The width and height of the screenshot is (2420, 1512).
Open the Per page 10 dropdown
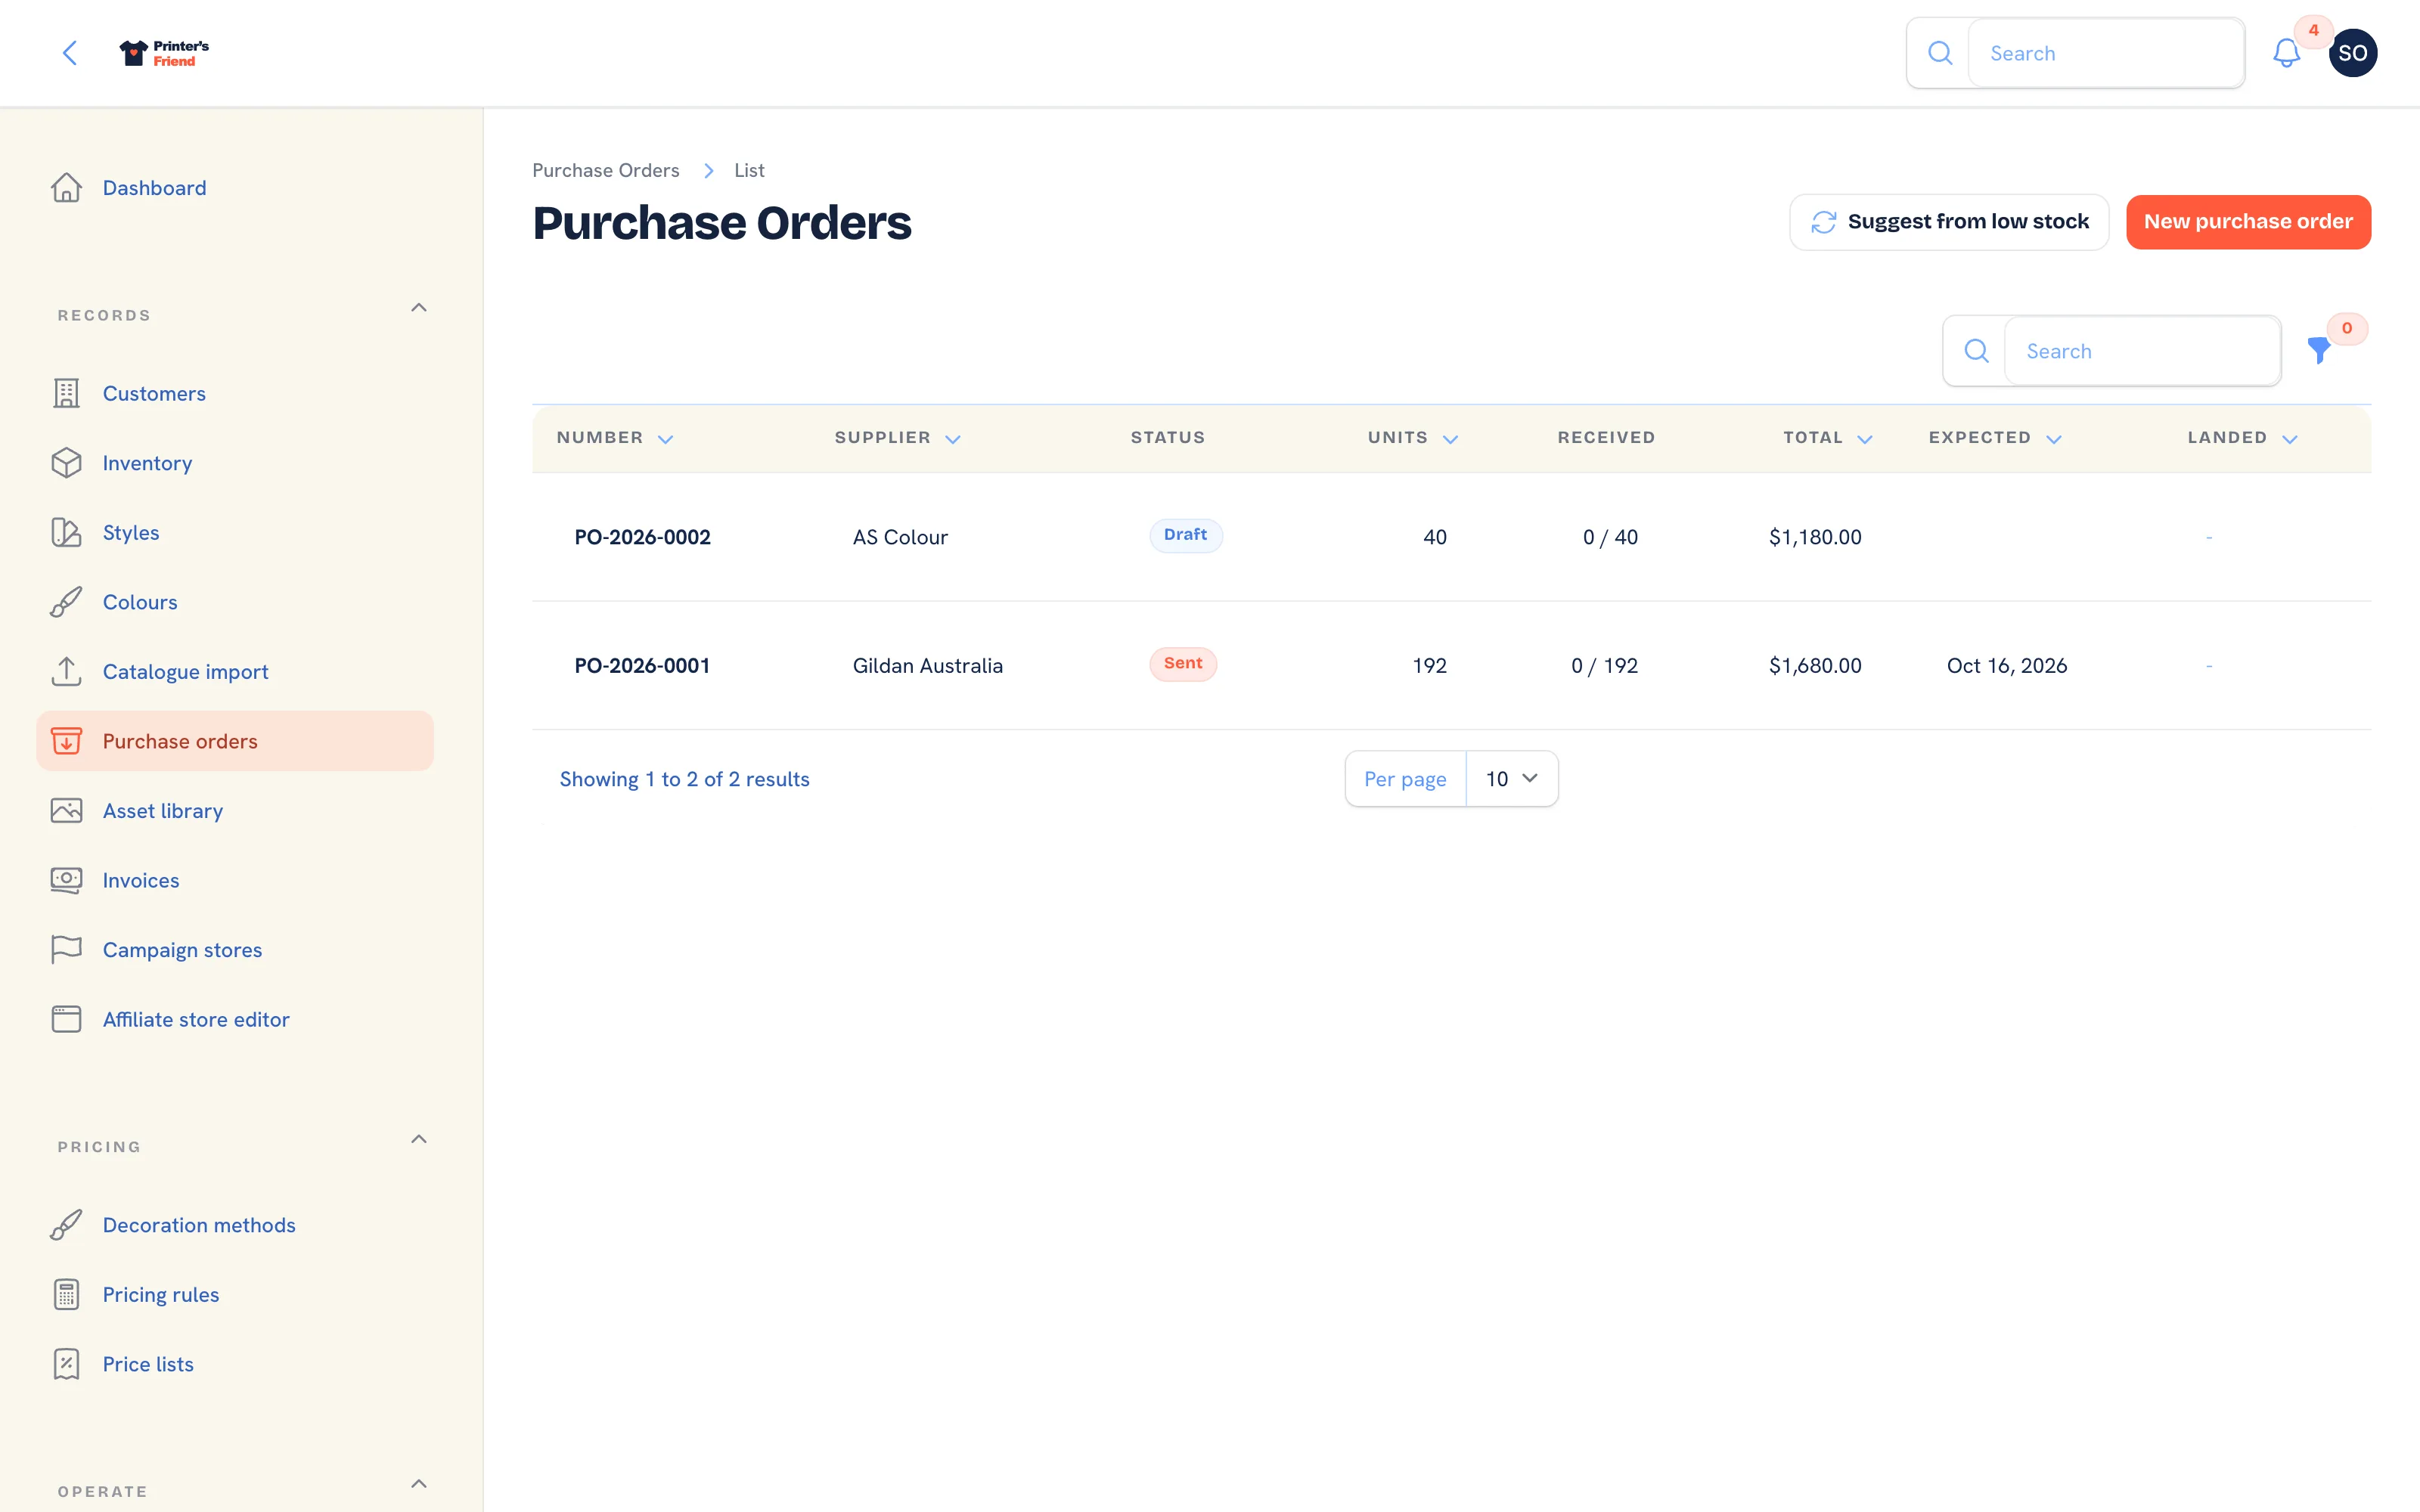1511,779
